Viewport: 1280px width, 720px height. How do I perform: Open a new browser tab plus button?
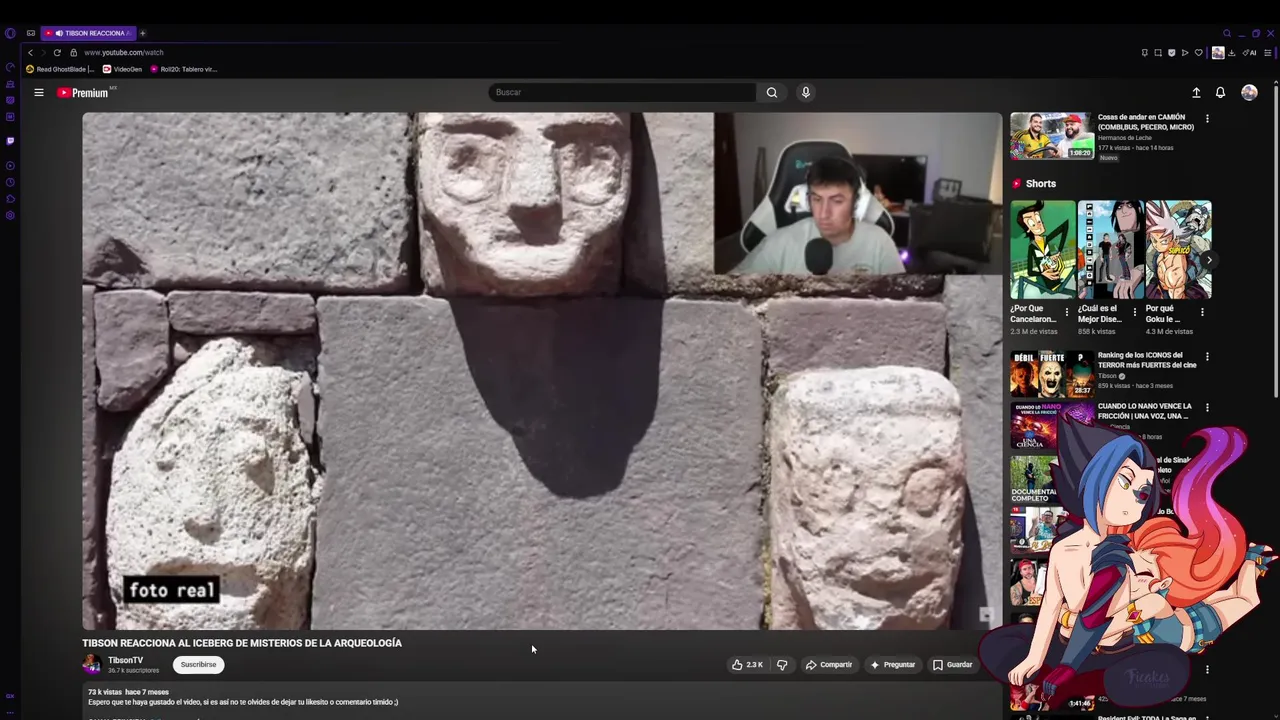(x=142, y=33)
